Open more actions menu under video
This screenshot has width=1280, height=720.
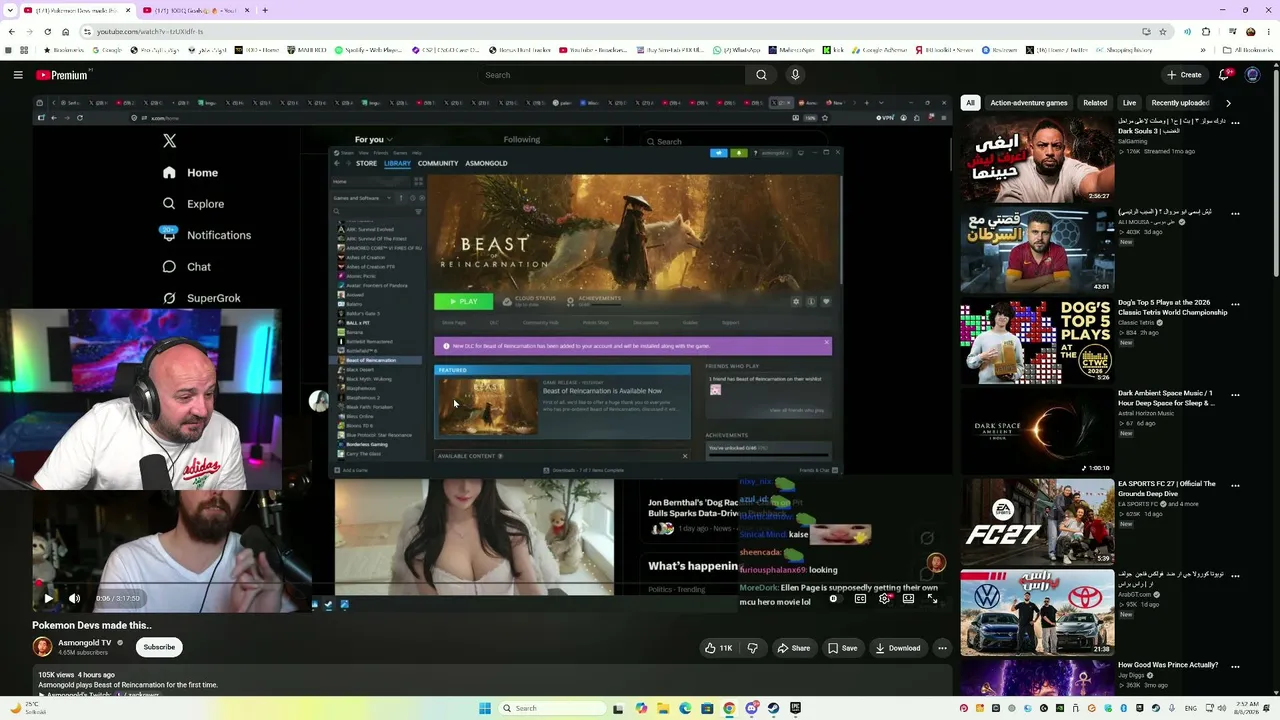[942, 648]
